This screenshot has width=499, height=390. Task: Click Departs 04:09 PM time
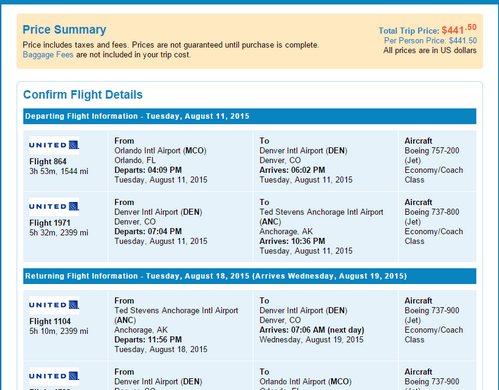point(148,170)
